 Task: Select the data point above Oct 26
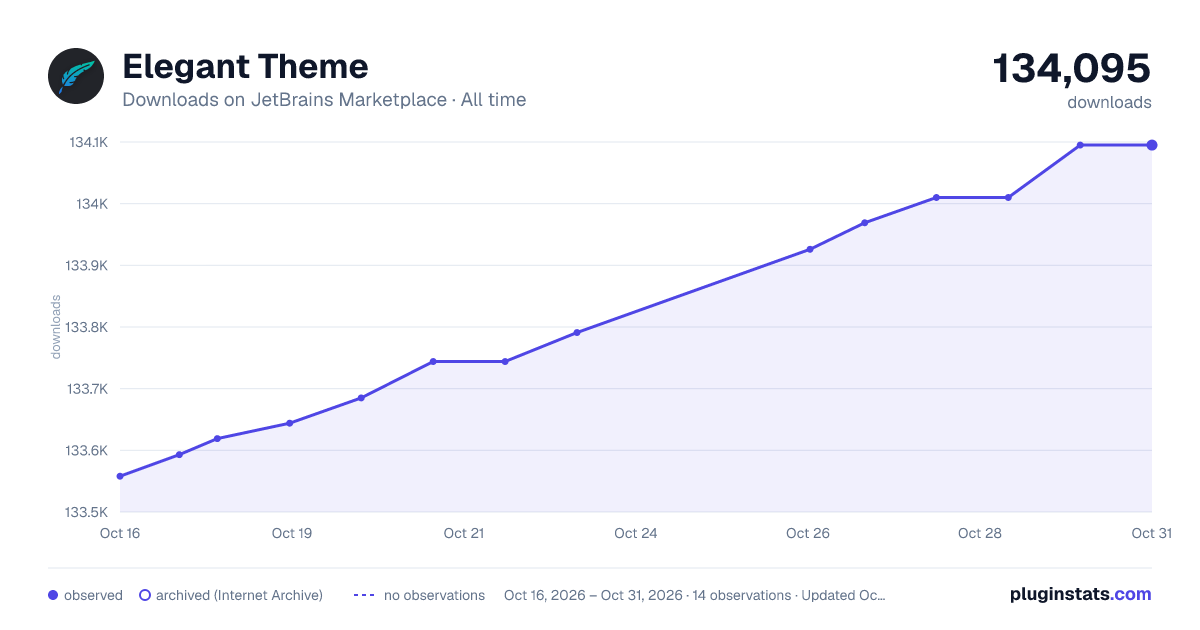click(810, 249)
